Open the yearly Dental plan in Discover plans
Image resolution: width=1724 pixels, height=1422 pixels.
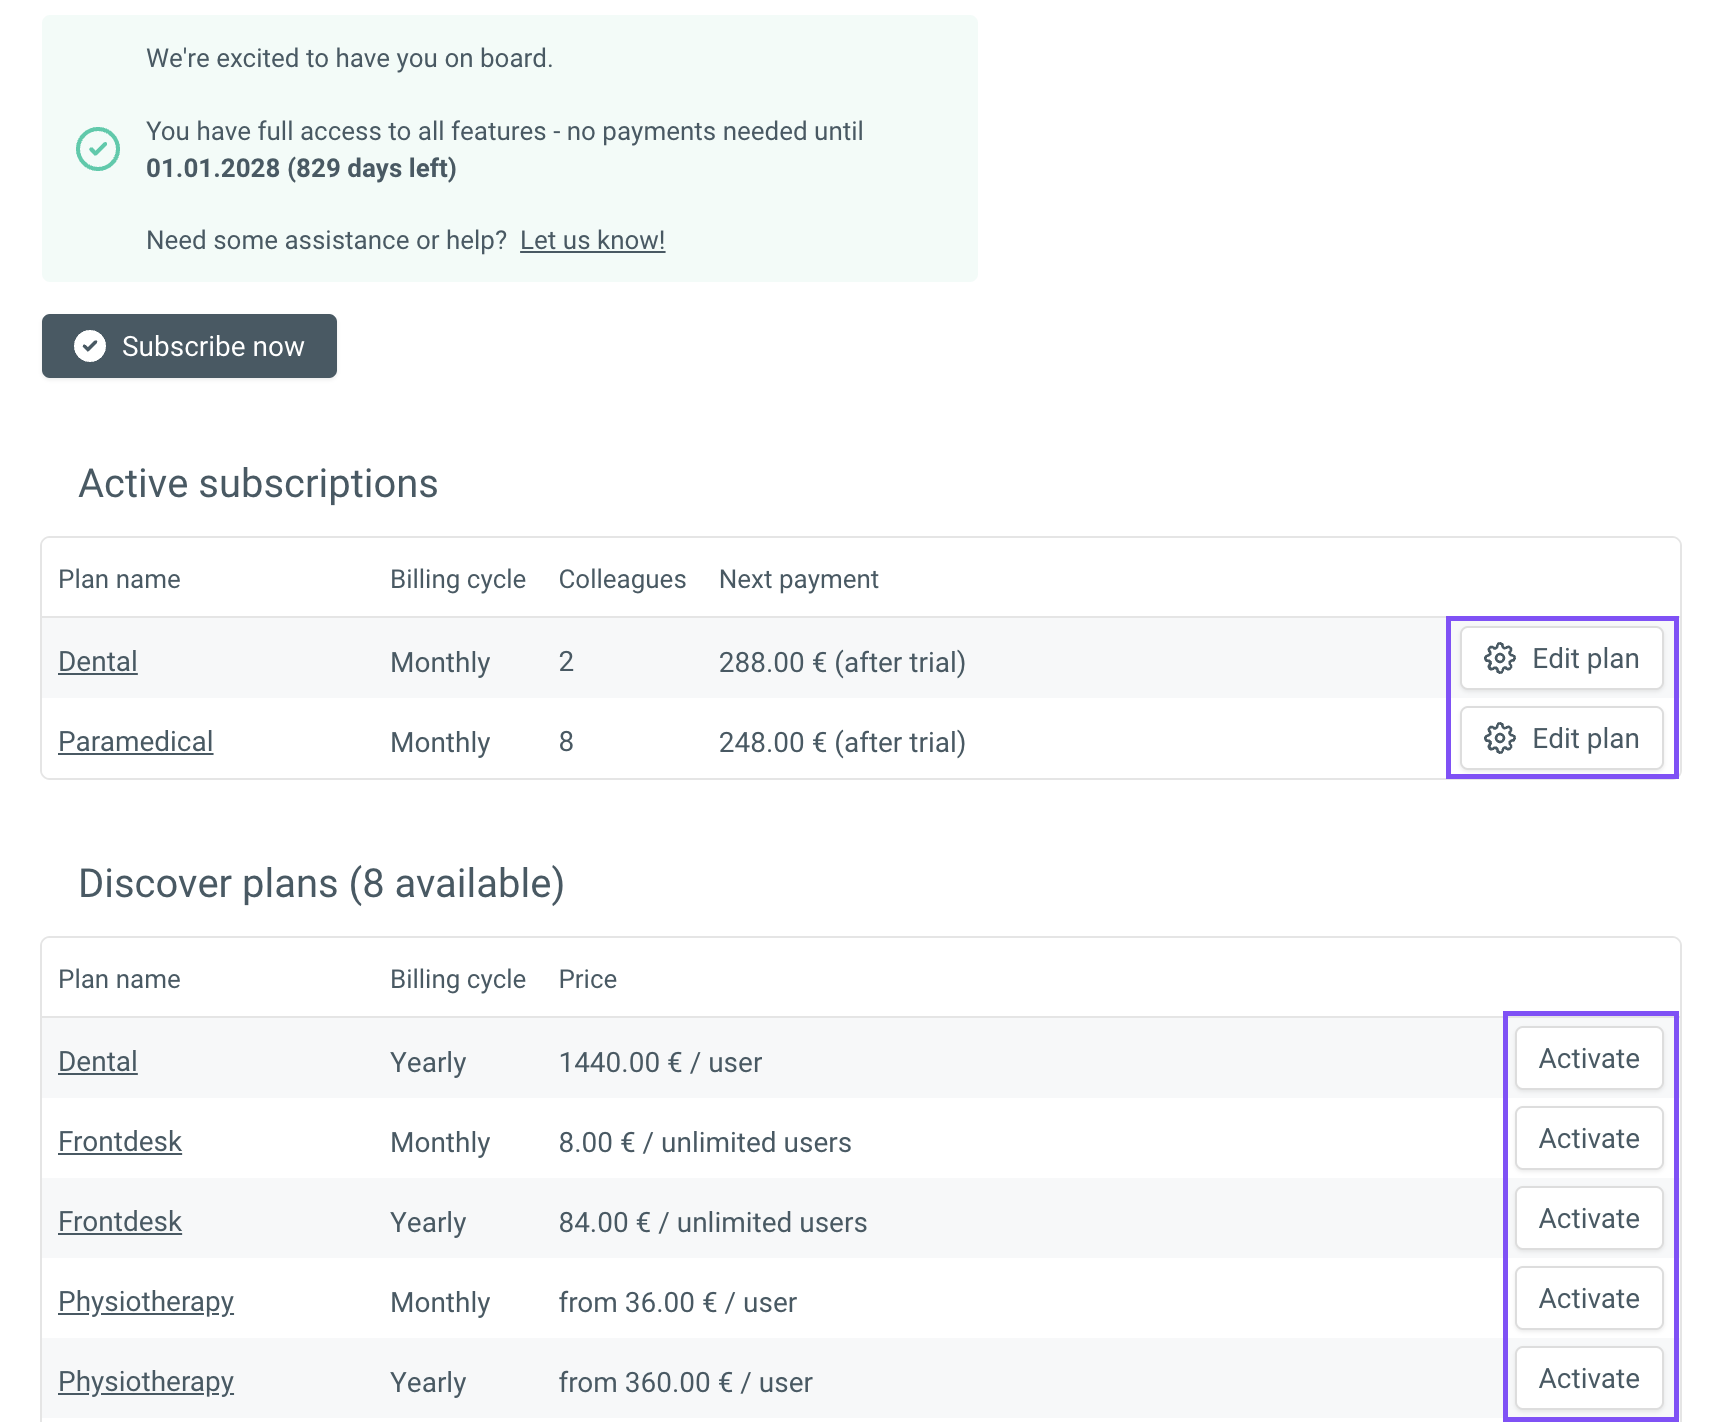(x=98, y=1062)
